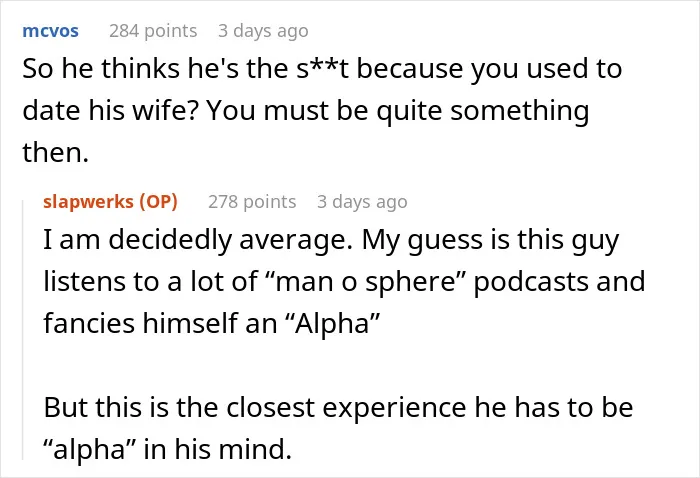Click the first line of mcvos's comment
Viewport: 700px width, 478px height.
pyautogui.click(x=322, y=69)
